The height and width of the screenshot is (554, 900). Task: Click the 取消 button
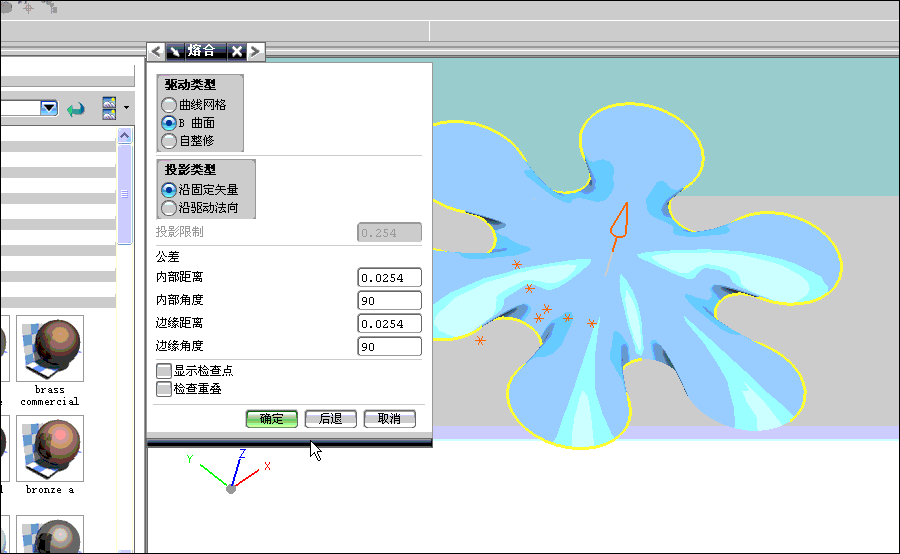[x=390, y=419]
